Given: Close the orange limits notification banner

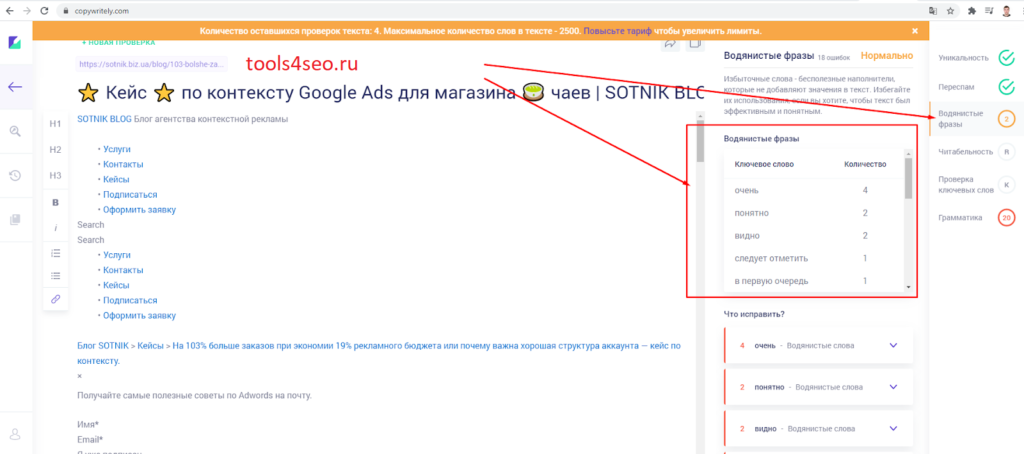Looking at the screenshot, I should coord(915,31).
